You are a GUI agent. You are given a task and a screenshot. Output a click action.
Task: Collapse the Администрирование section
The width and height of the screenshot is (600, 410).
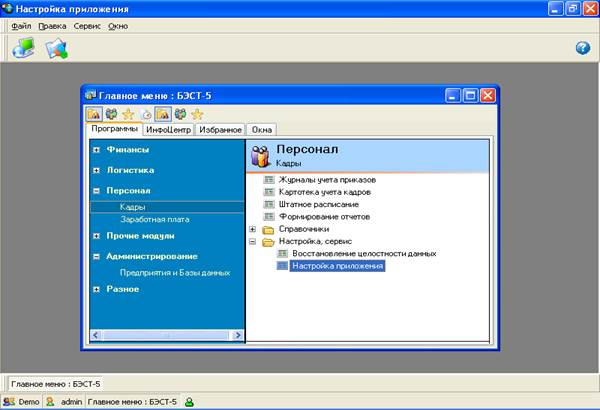[x=96, y=256]
